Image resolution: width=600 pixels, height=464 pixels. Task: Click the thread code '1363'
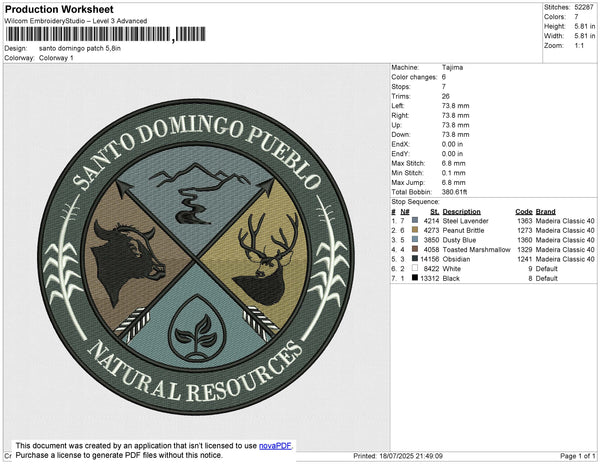tap(525, 221)
